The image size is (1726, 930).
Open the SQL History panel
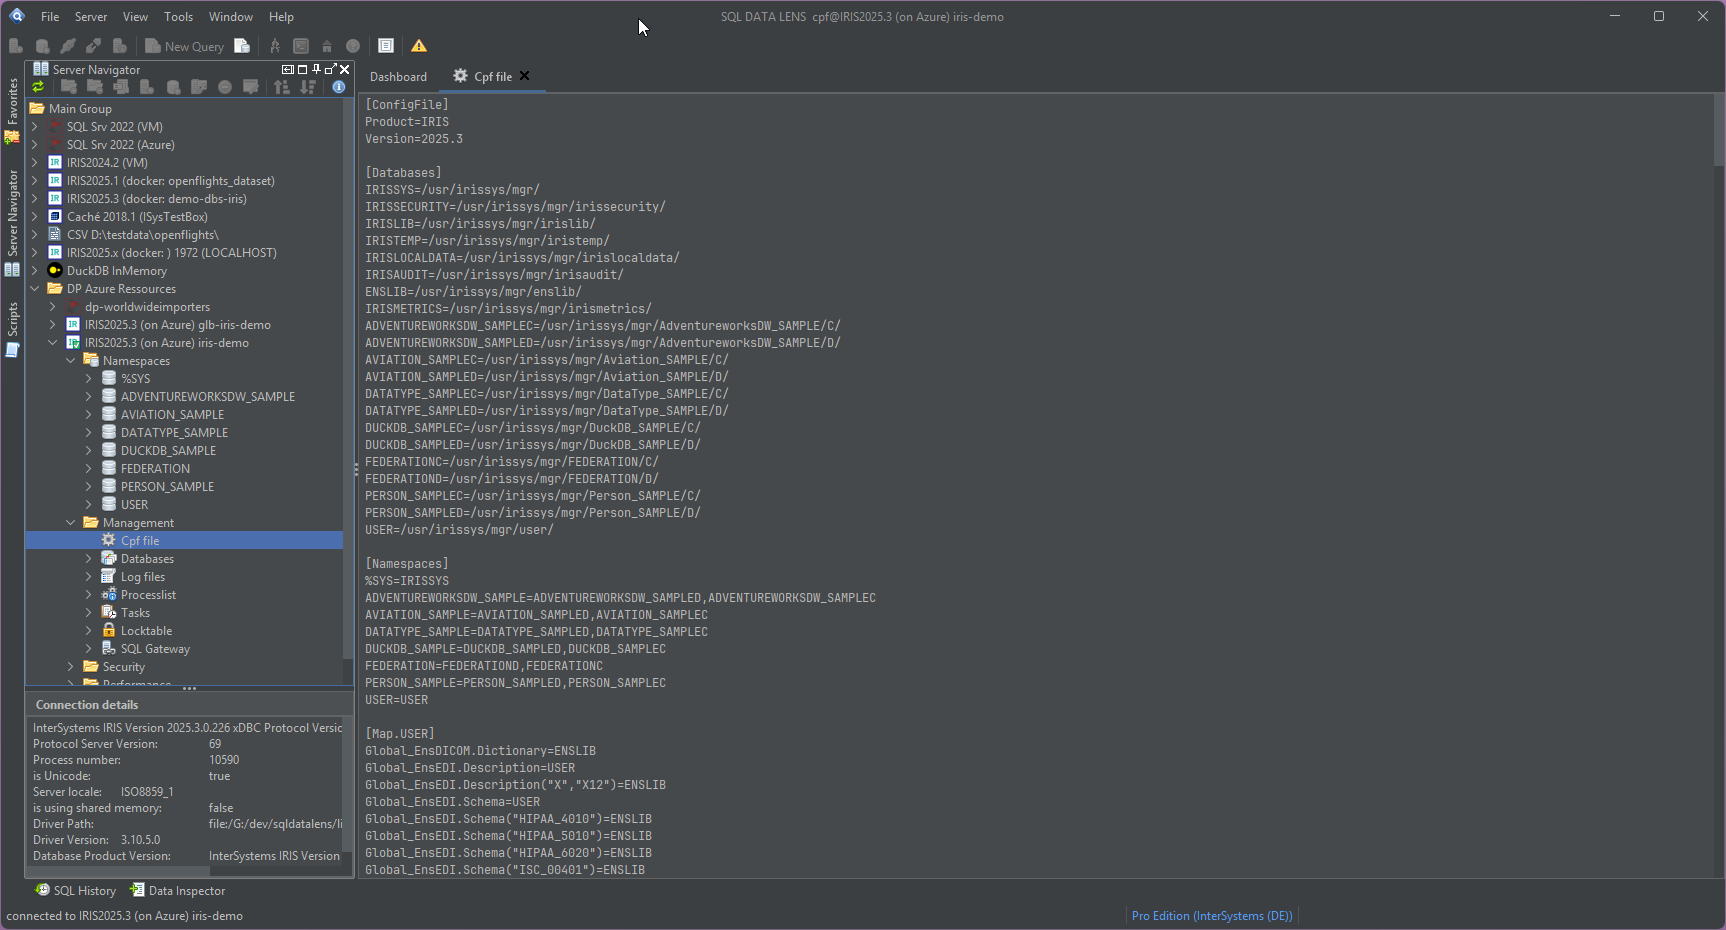pyautogui.click(x=76, y=890)
